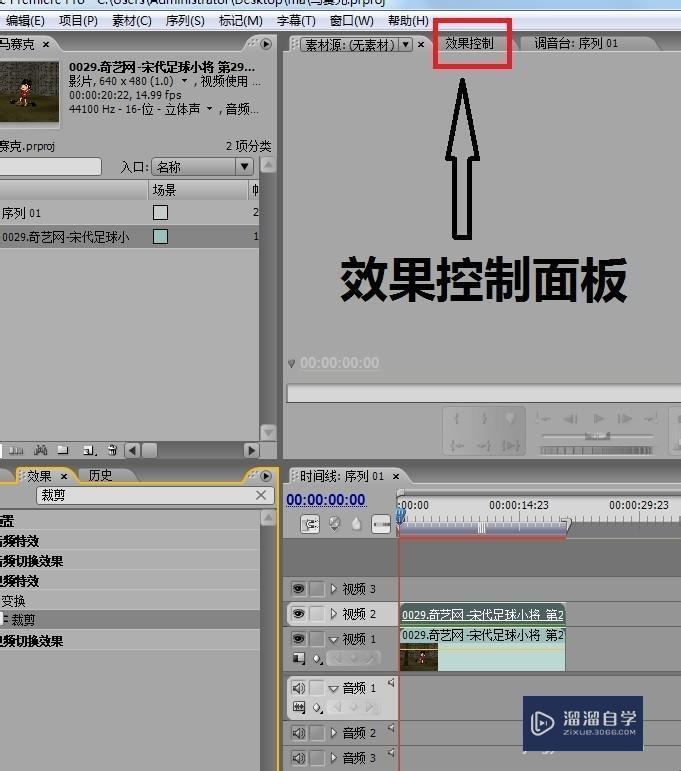Clear the effects search field with X
The width and height of the screenshot is (681, 771).
261,495
